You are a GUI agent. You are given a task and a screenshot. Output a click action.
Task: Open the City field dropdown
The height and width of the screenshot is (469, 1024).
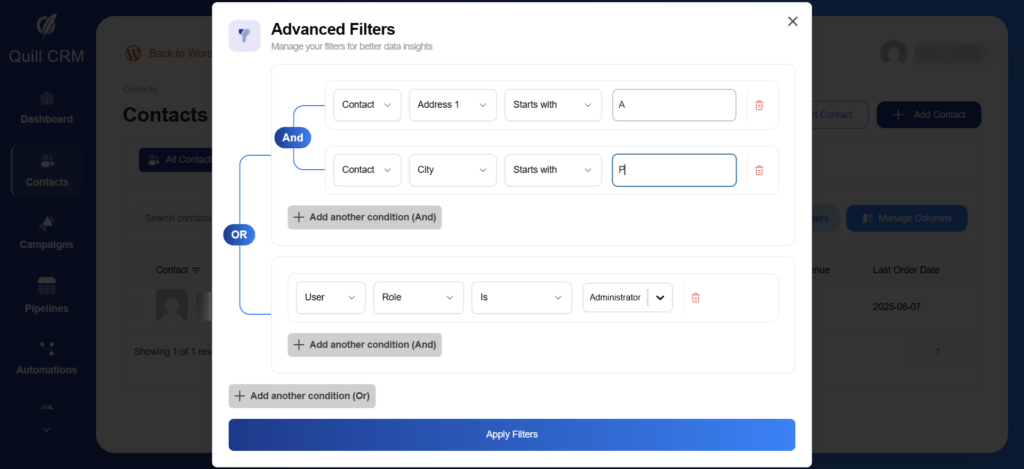point(452,170)
